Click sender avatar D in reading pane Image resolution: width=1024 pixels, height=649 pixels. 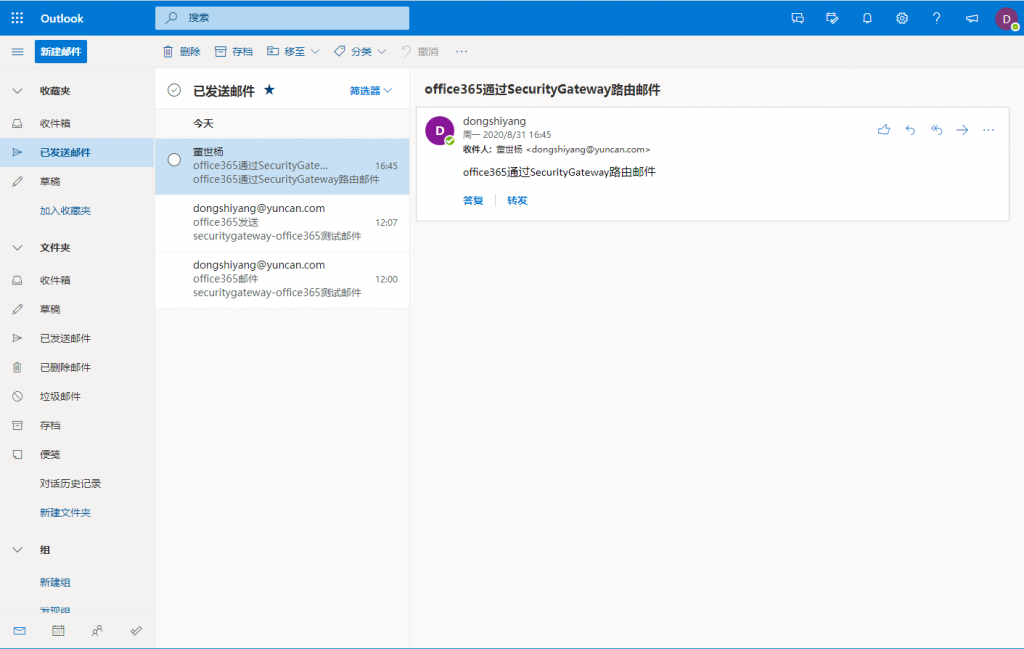point(440,131)
